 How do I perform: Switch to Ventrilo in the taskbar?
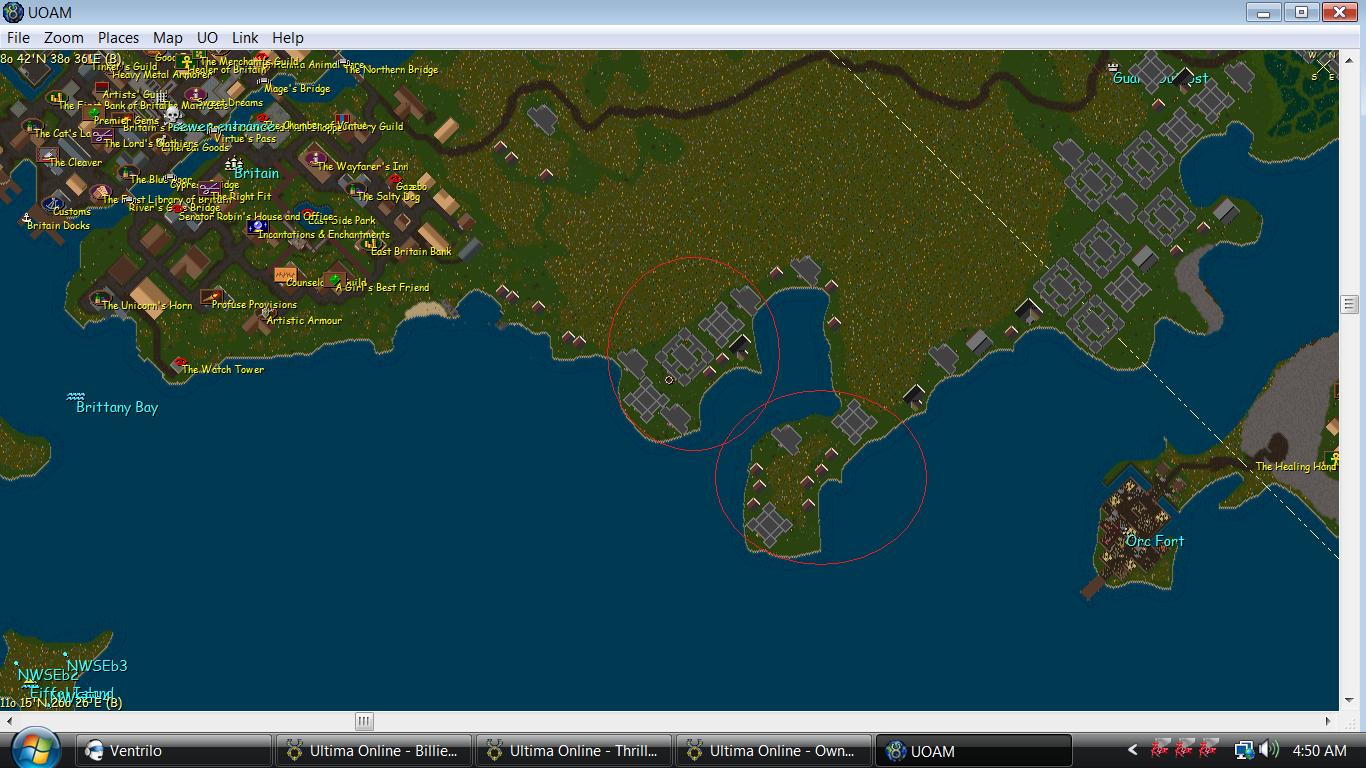tap(173, 751)
